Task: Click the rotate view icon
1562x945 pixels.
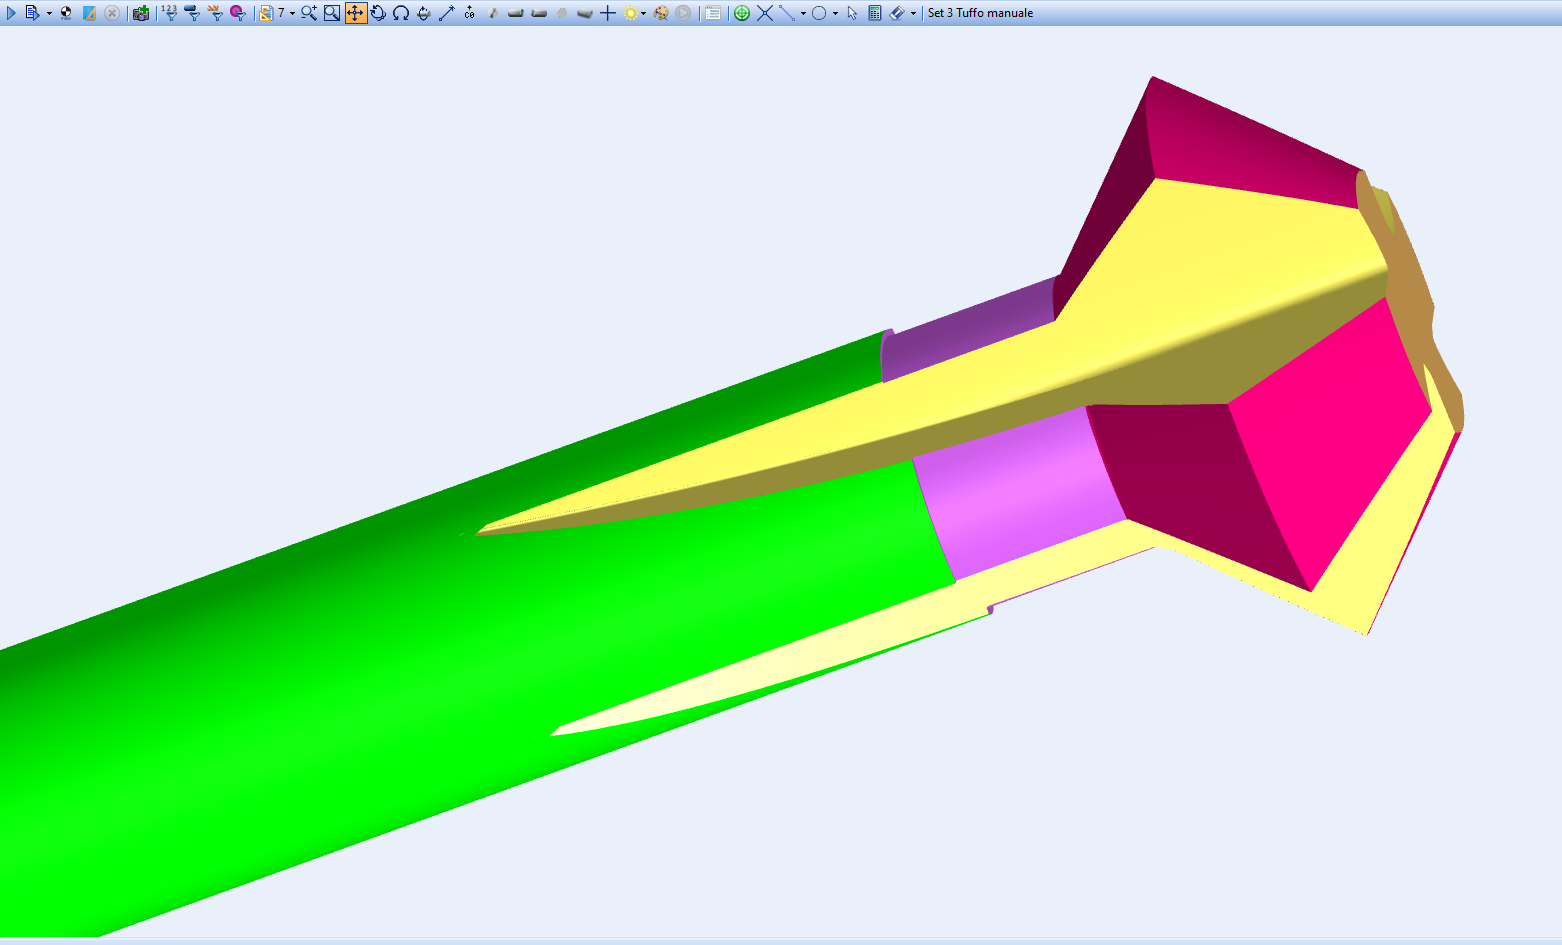Action: (x=378, y=13)
